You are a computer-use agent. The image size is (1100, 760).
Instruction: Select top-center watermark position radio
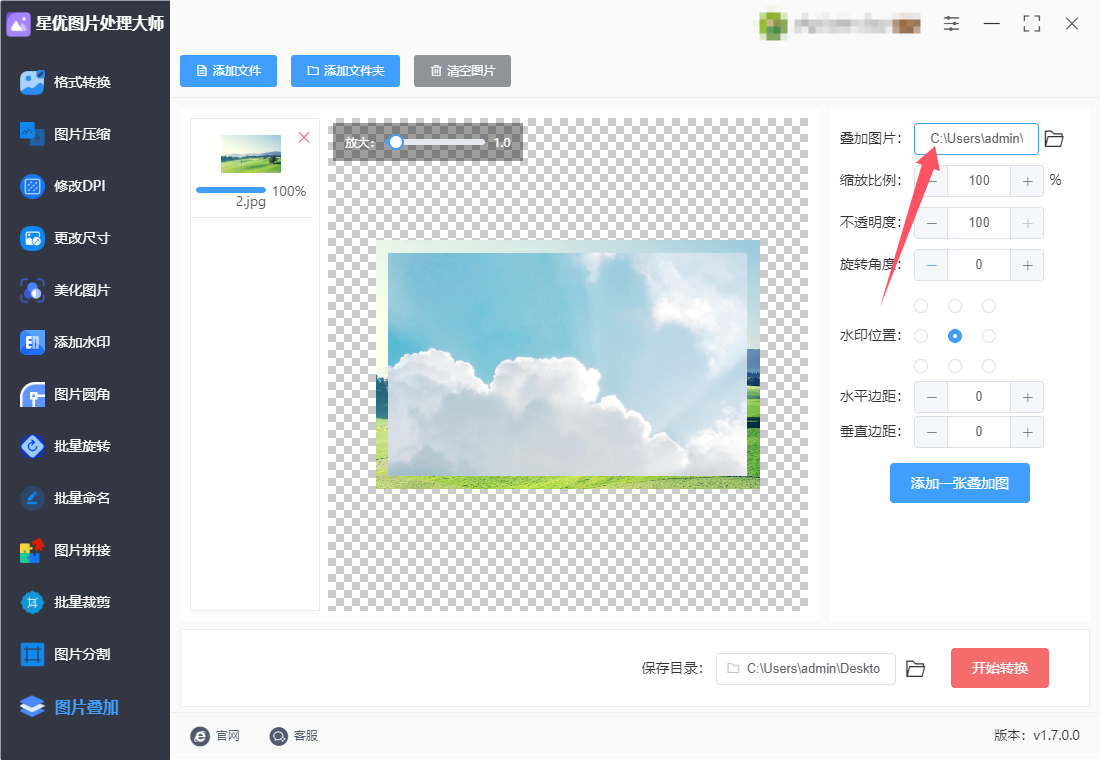click(x=955, y=306)
